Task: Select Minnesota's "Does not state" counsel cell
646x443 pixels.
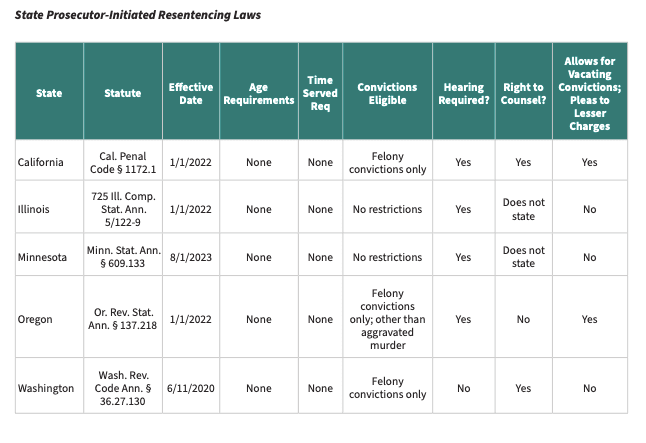Action: coord(524,257)
